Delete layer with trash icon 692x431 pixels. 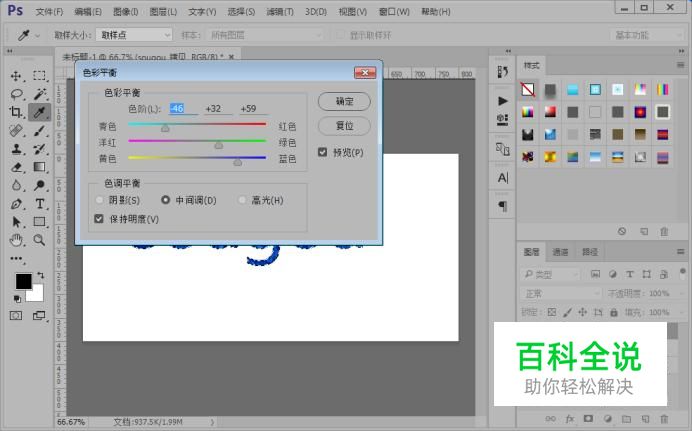[664, 419]
